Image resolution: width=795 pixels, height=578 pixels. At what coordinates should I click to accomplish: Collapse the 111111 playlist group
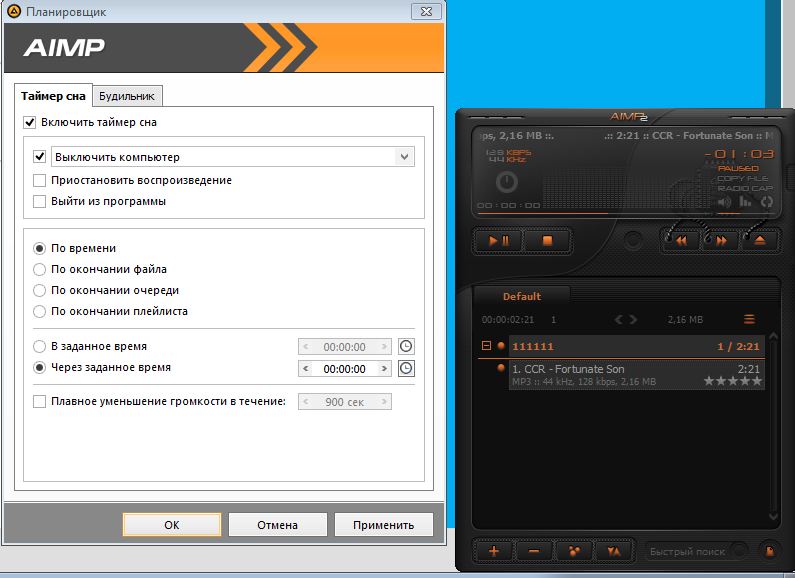486,346
